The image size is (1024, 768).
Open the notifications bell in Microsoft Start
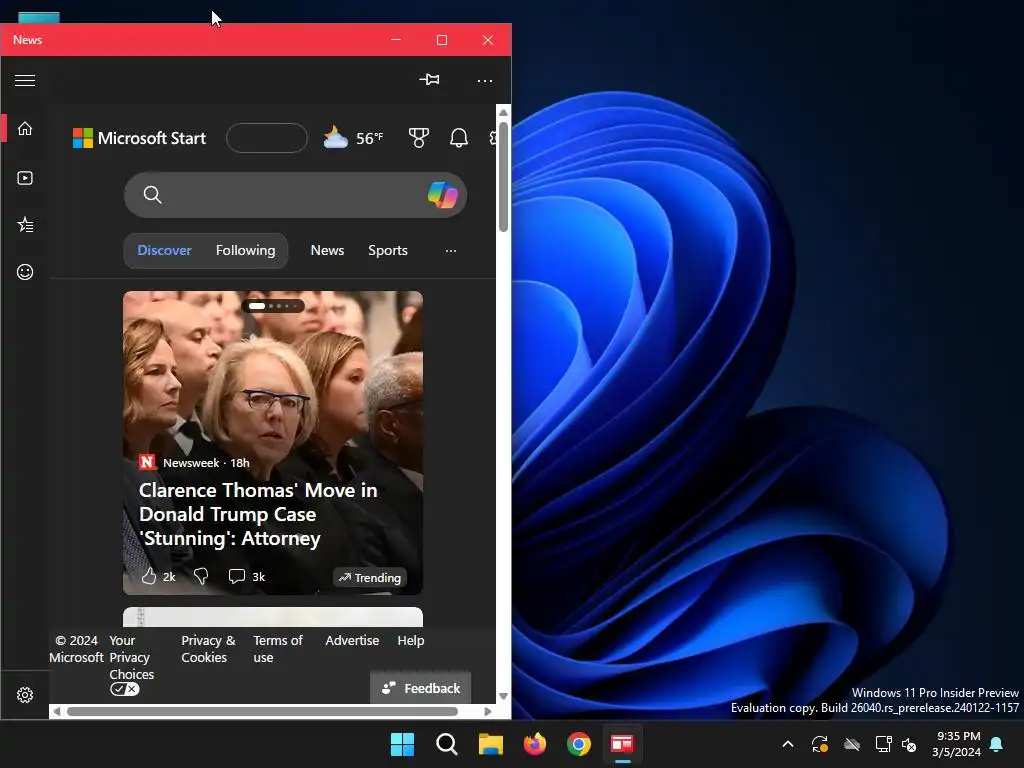(x=458, y=138)
